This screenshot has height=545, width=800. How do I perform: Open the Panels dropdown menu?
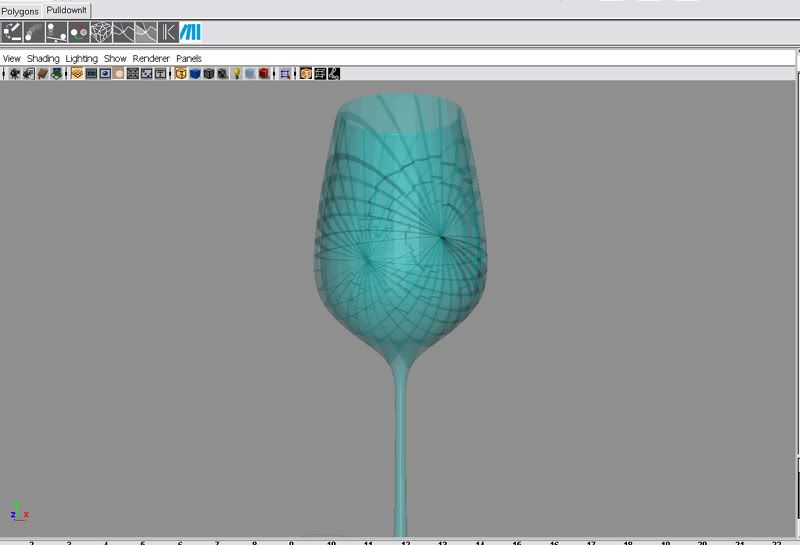tap(189, 59)
